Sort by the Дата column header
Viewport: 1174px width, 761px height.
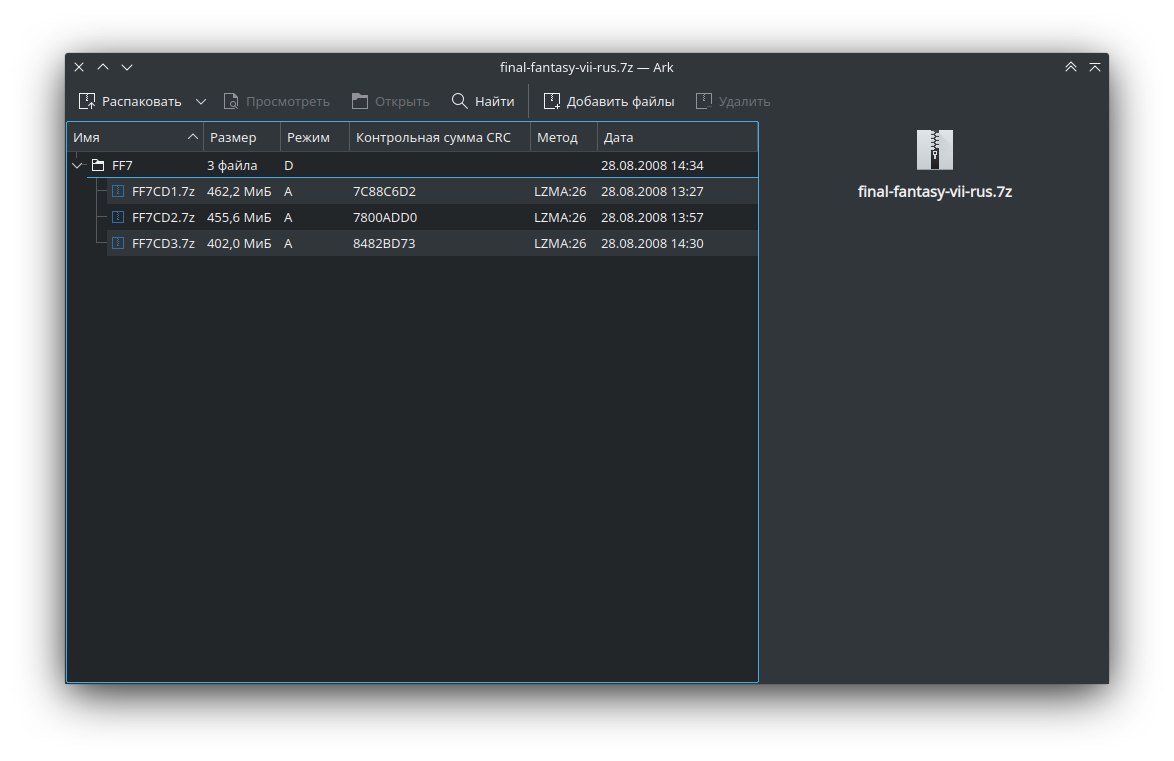coord(678,137)
